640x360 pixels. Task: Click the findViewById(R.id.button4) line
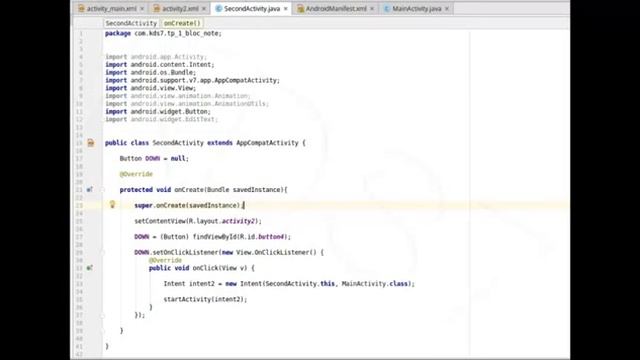(213, 237)
